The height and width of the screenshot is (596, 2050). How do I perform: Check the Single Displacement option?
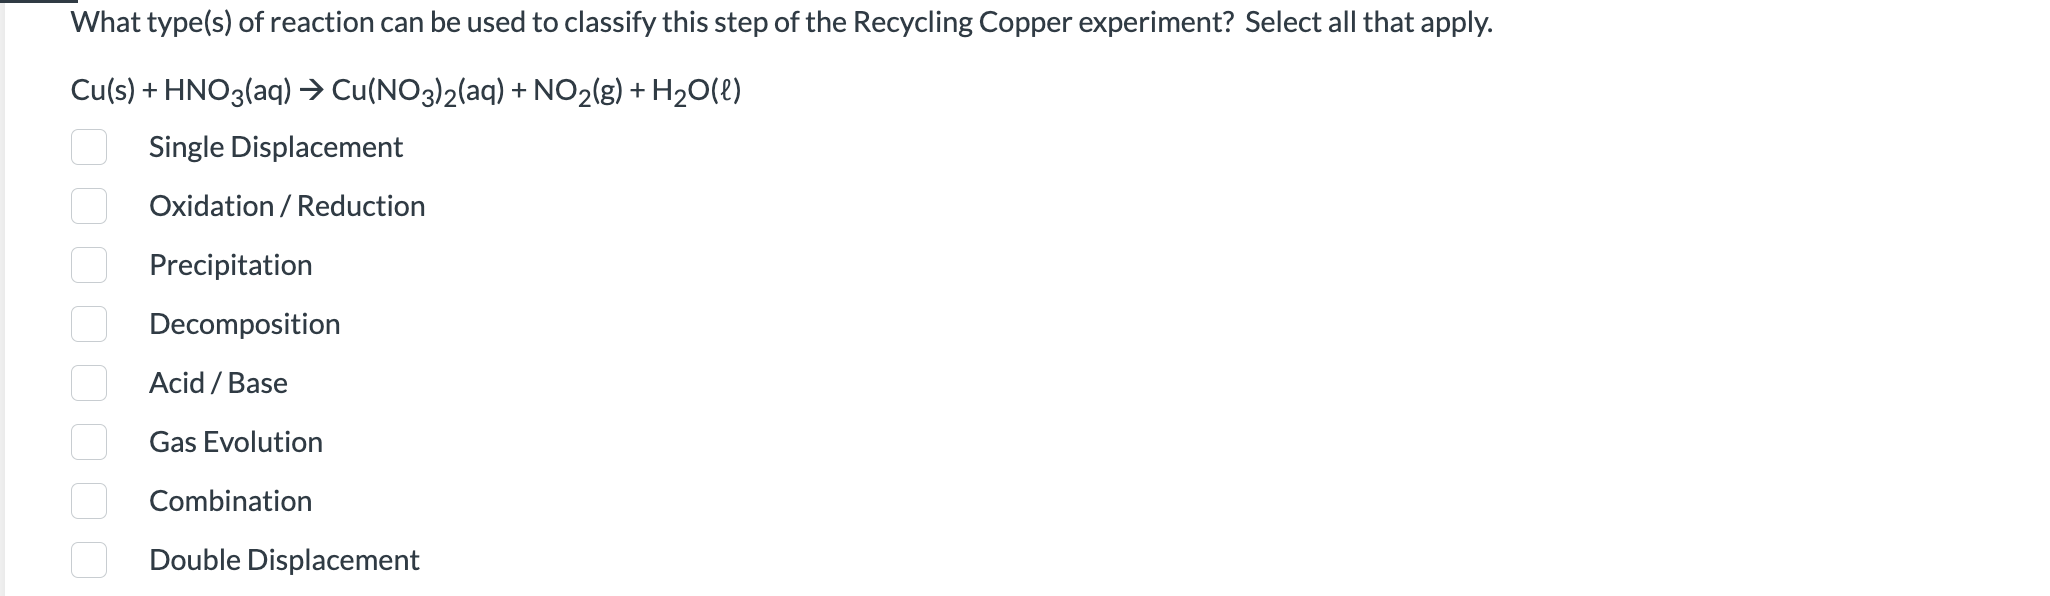coord(89,147)
